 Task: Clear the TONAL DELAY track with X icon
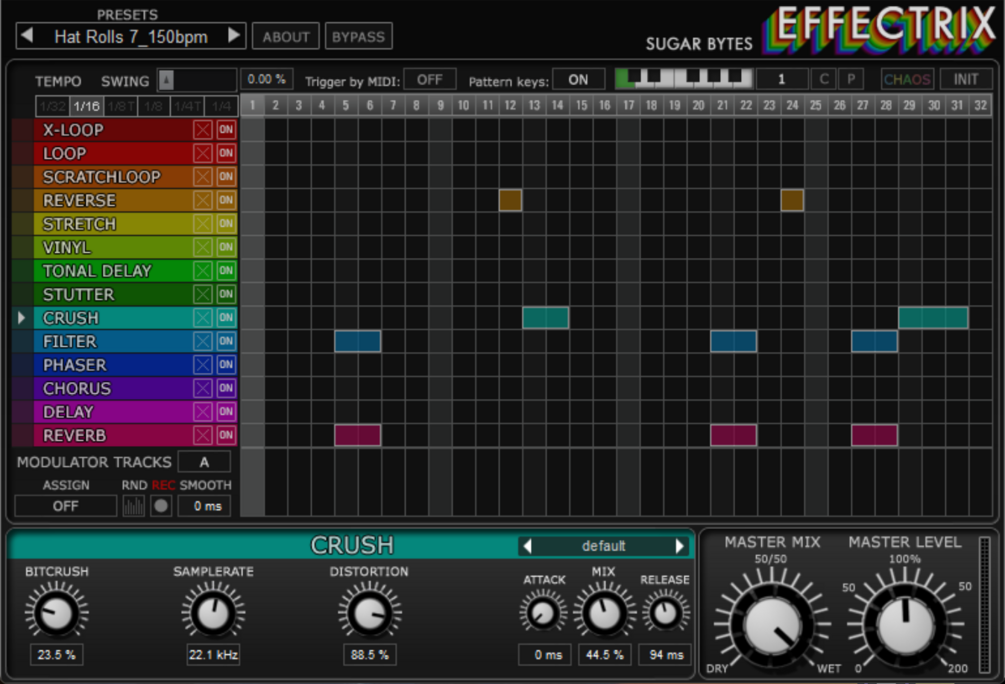click(x=203, y=271)
